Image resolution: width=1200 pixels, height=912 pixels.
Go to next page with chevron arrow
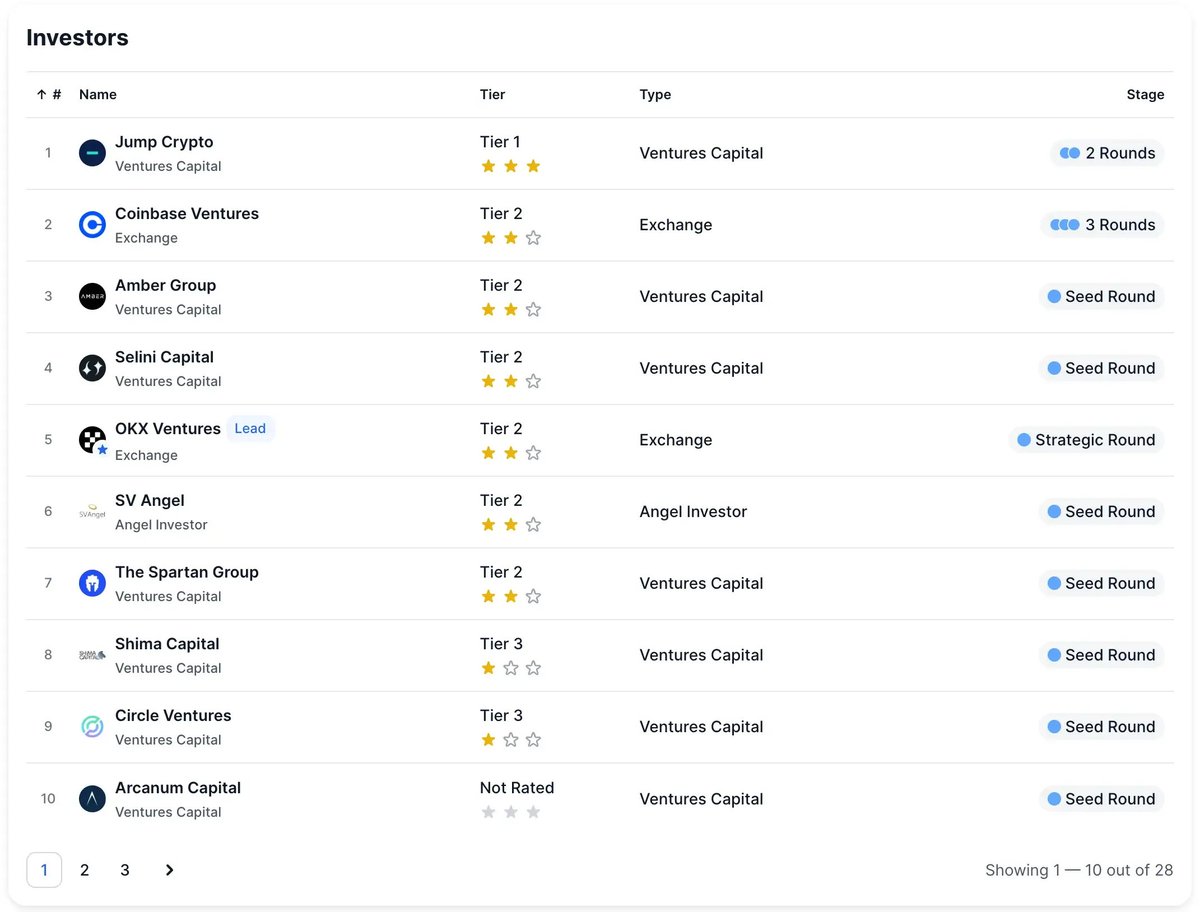[169, 870]
